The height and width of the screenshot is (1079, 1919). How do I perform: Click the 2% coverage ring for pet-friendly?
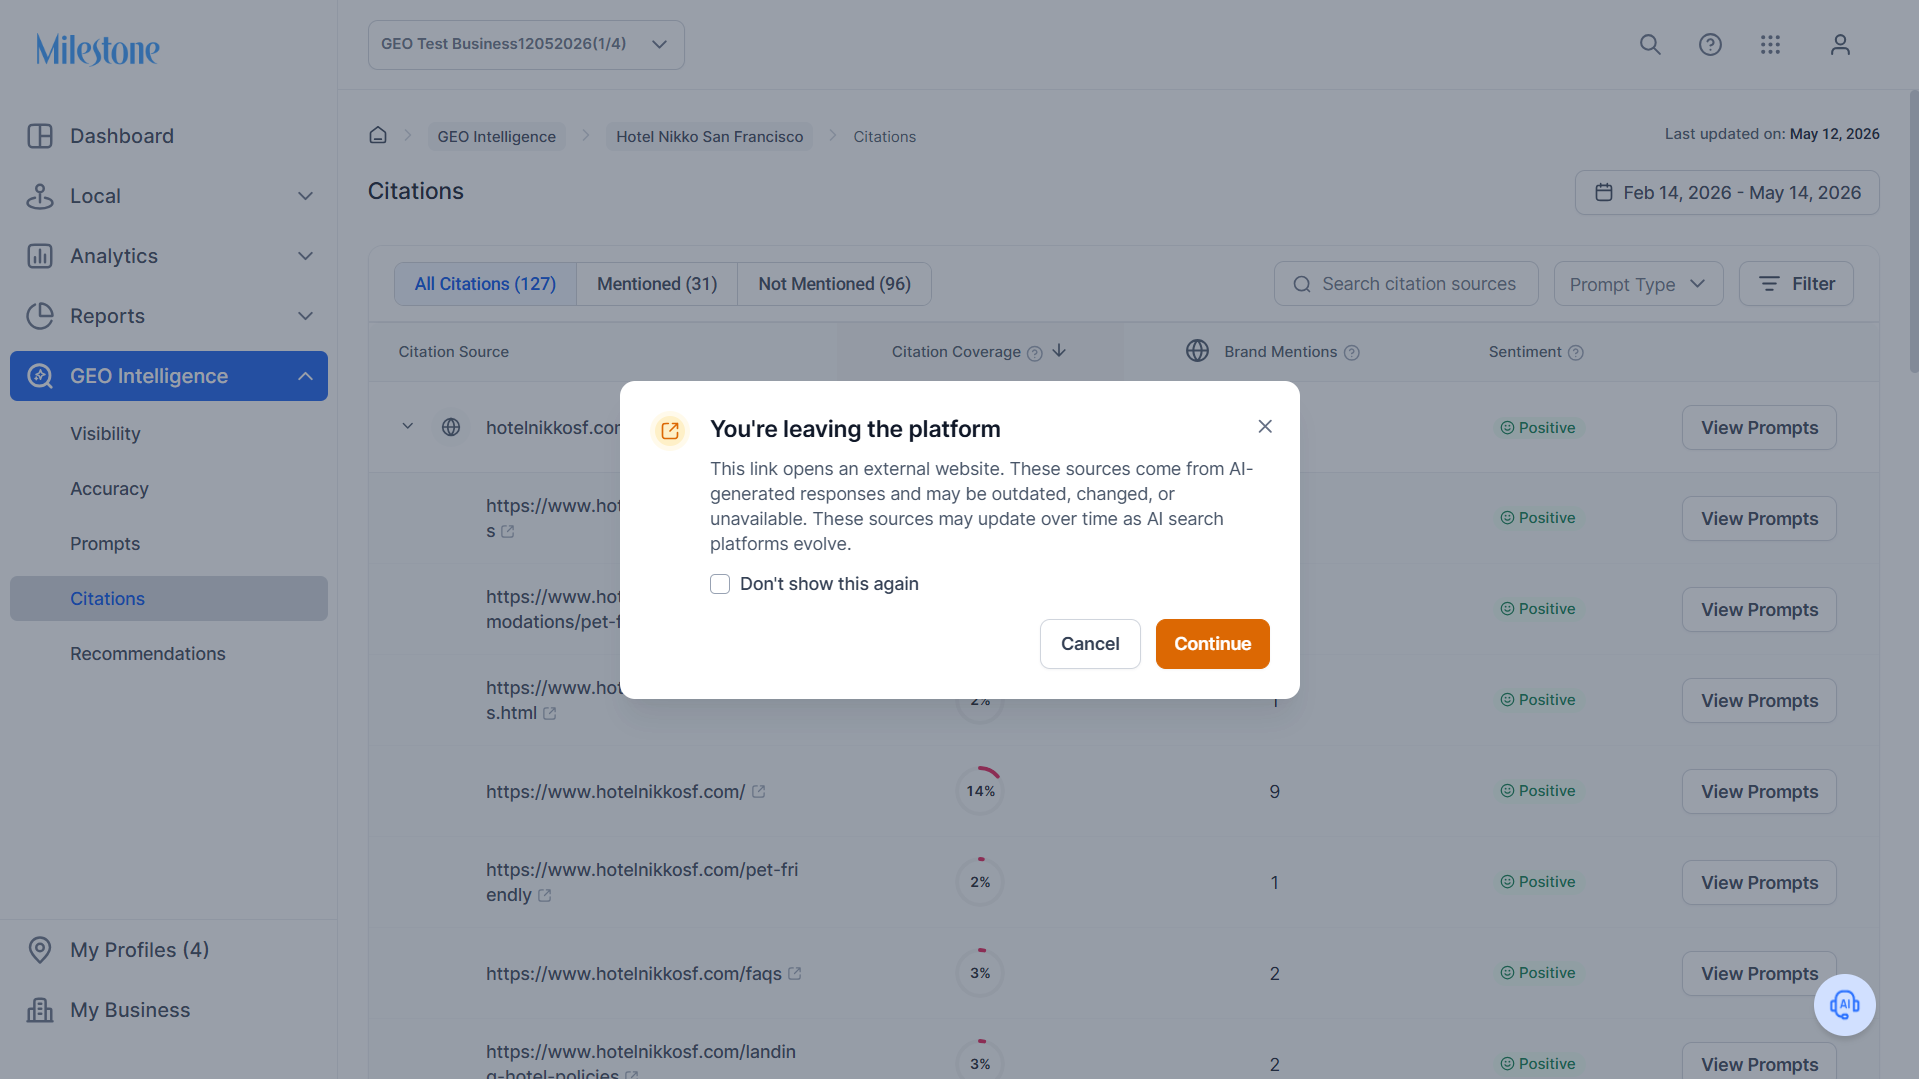tap(980, 882)
